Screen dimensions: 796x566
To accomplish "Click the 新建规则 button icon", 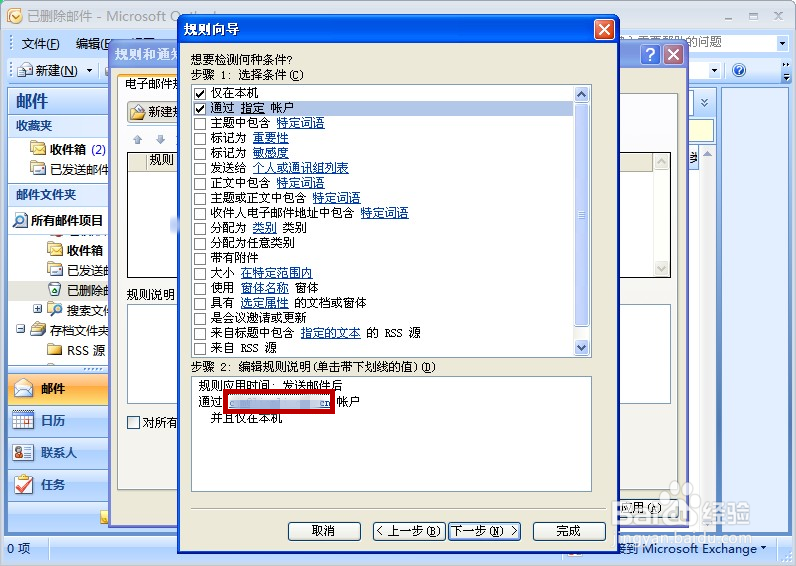I will pos(137,112).
